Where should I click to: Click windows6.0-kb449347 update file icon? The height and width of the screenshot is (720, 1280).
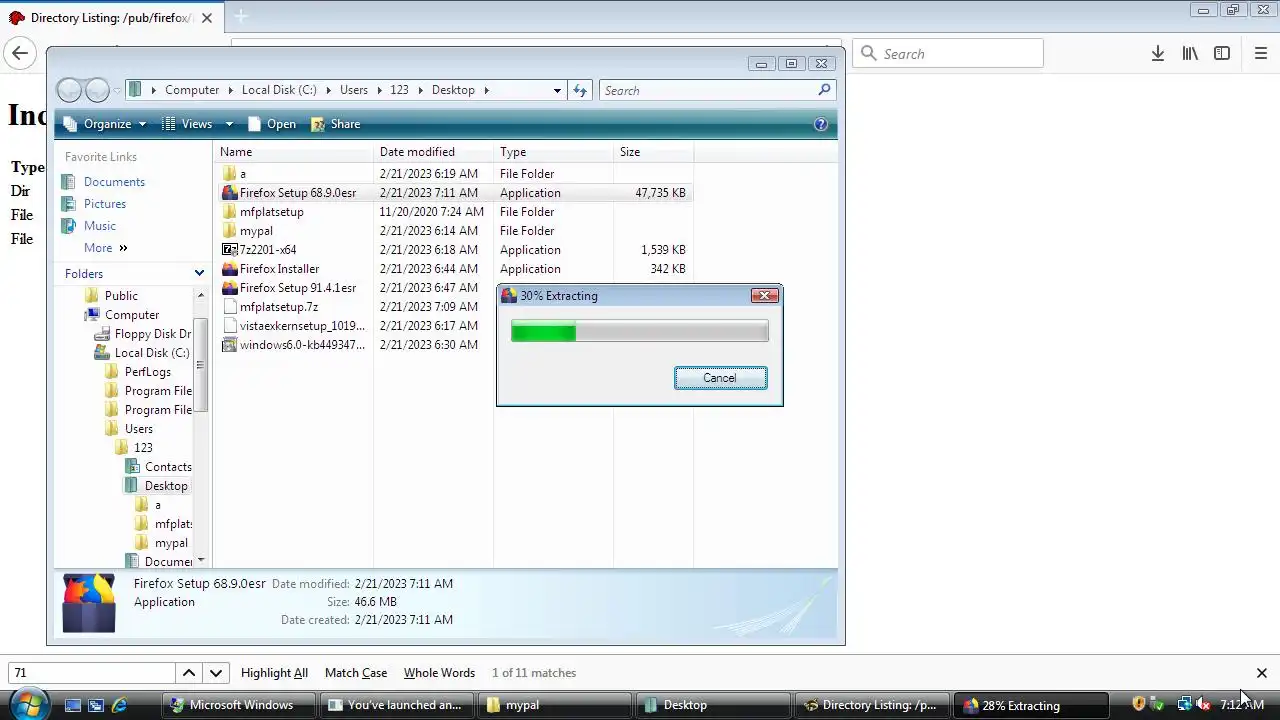(x=229, y=345)
